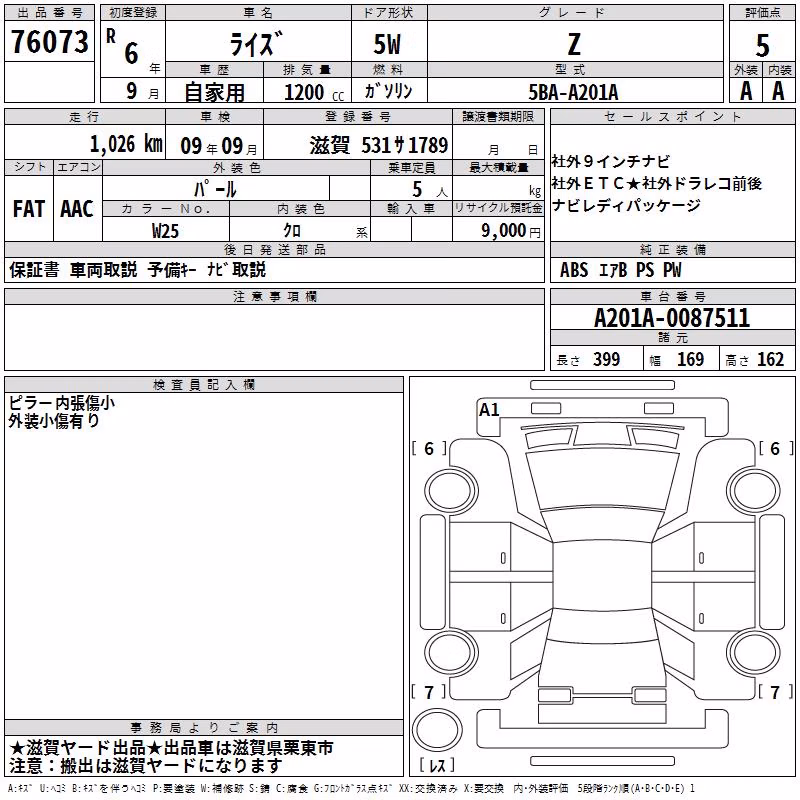
Task: Click the 保証書 item in later-shipped parts
Action: pyautogui.click(x=34, y=270)
